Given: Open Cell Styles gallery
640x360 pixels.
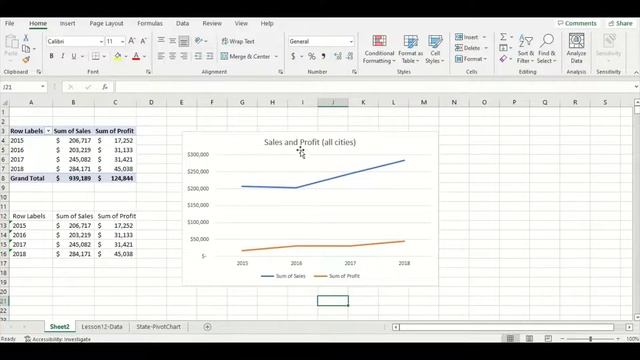Looking at the screenshot, I should tap(435, 49).
